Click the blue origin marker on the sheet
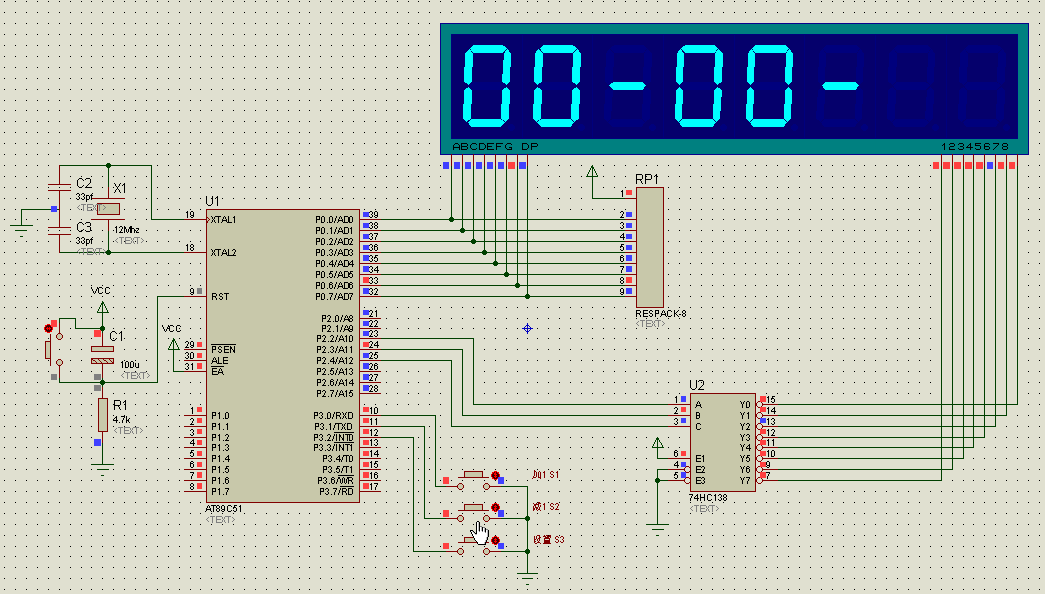The height and width of the screenshot is (594, 1045). click(x=527, y=328)
